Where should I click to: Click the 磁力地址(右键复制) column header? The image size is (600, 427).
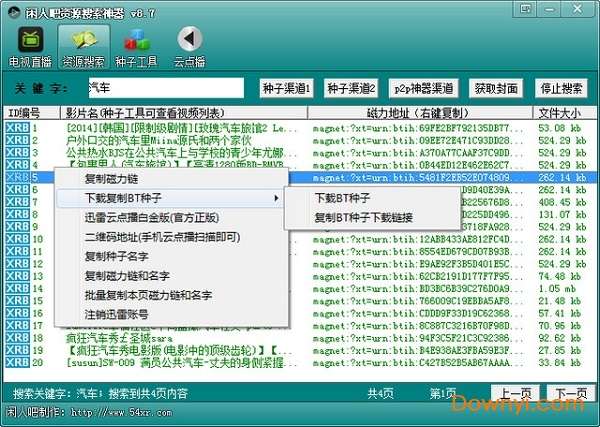(420, 113)
